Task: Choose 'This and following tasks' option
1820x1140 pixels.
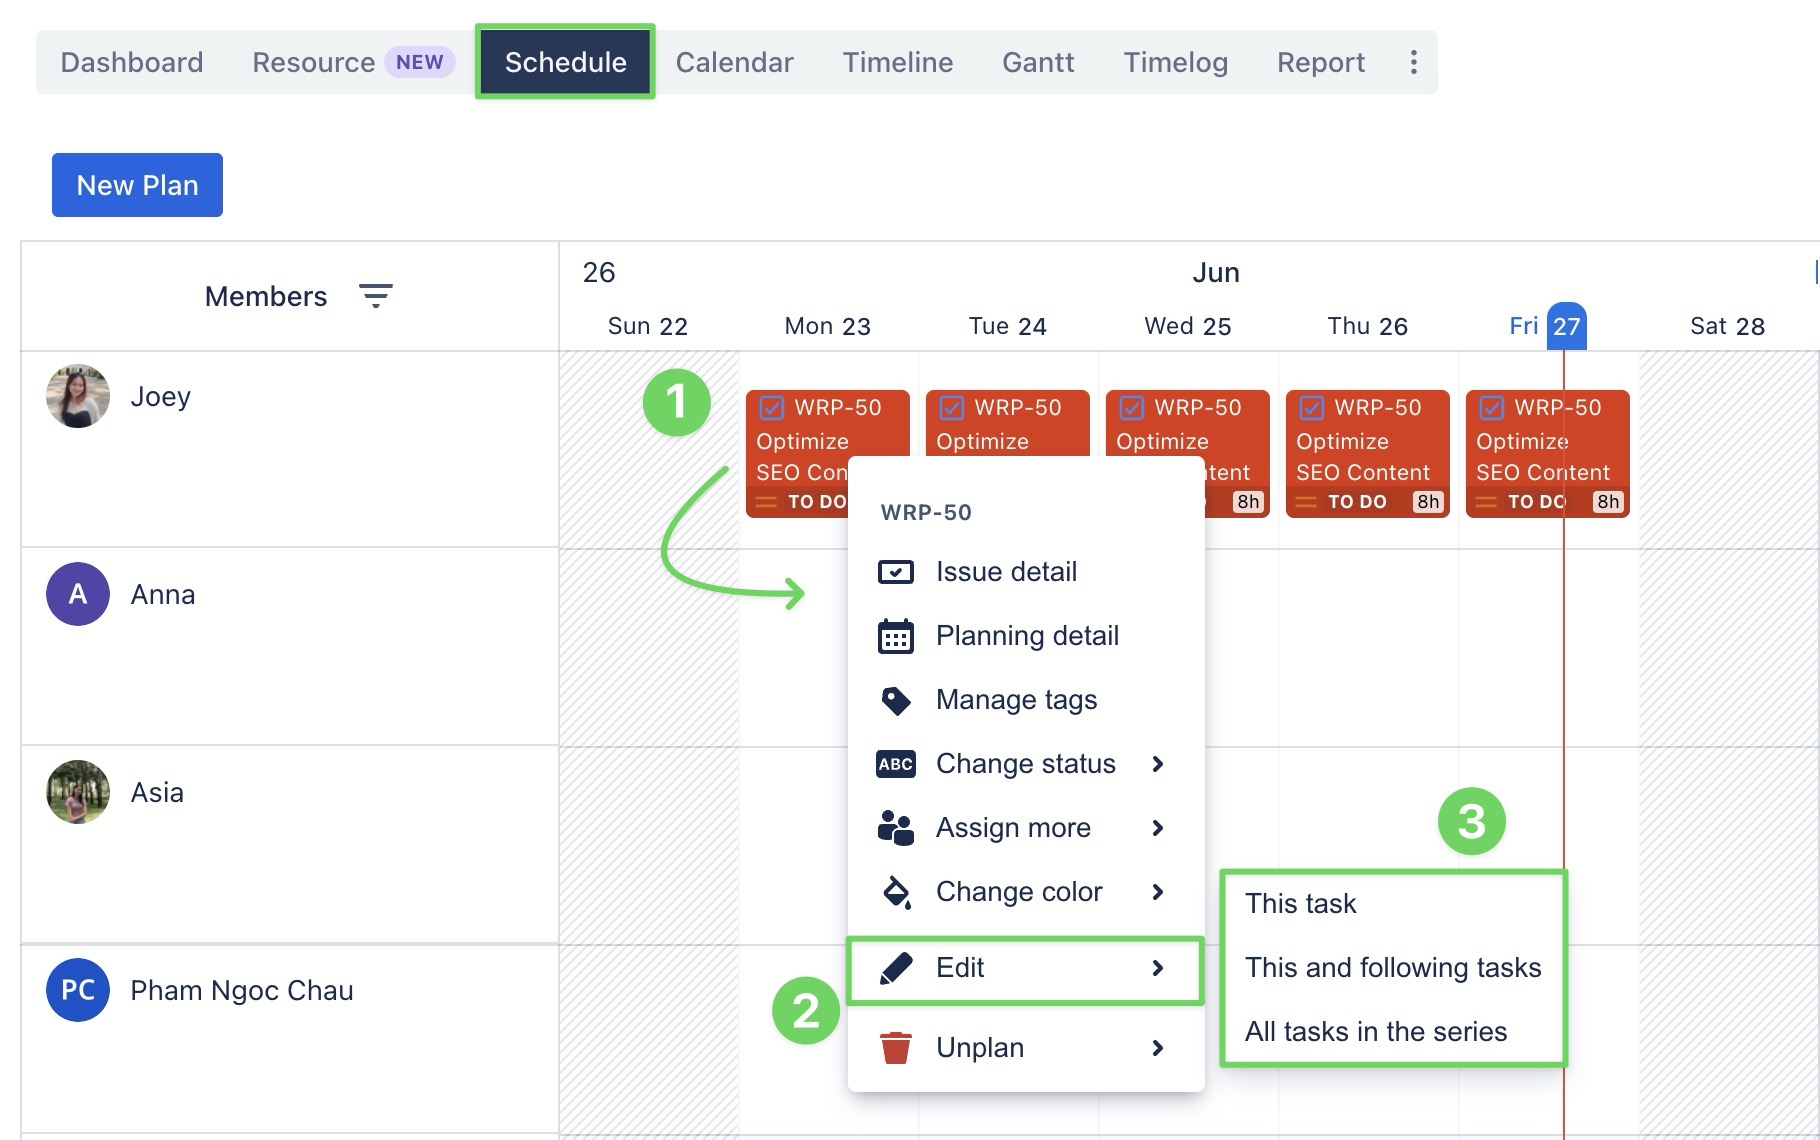Action: pyautogui.click(x=1392, y=968)
